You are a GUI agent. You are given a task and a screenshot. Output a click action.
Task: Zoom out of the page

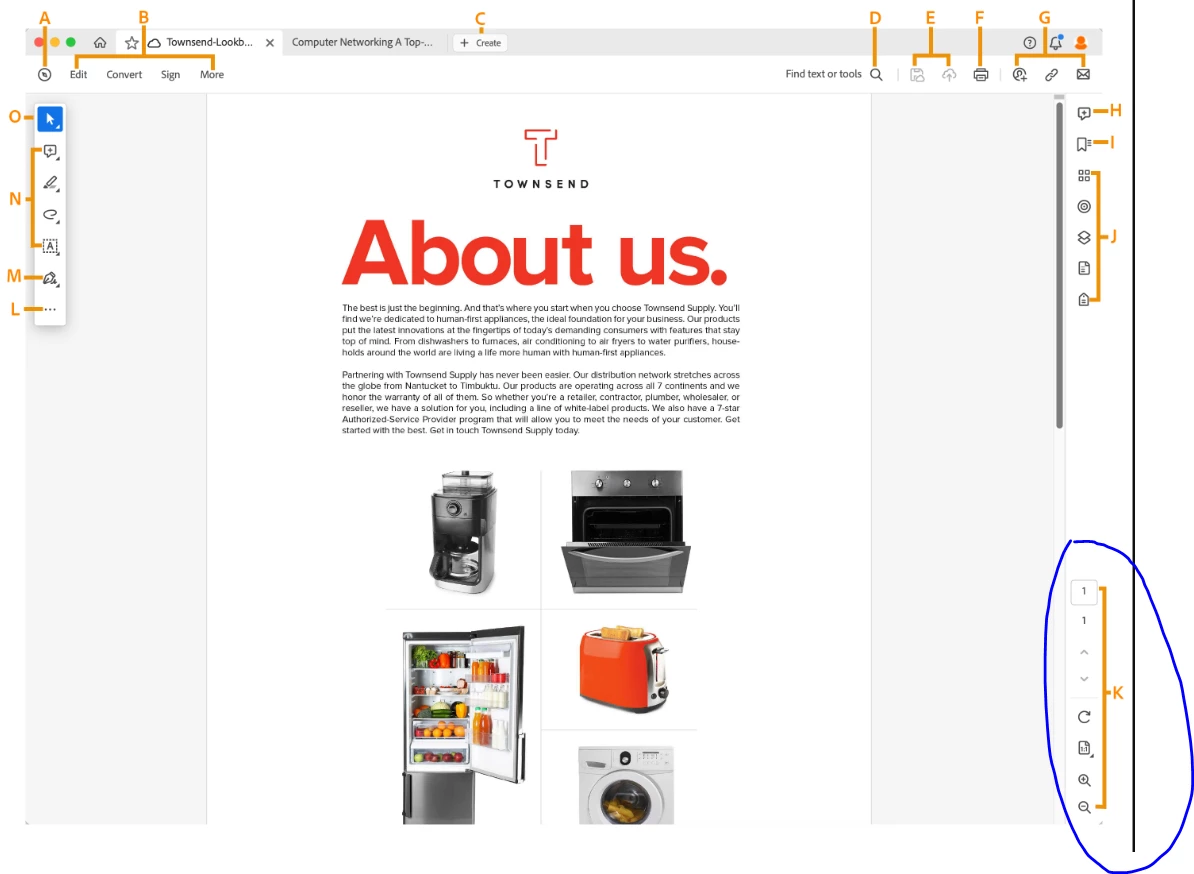point(1084,807)
